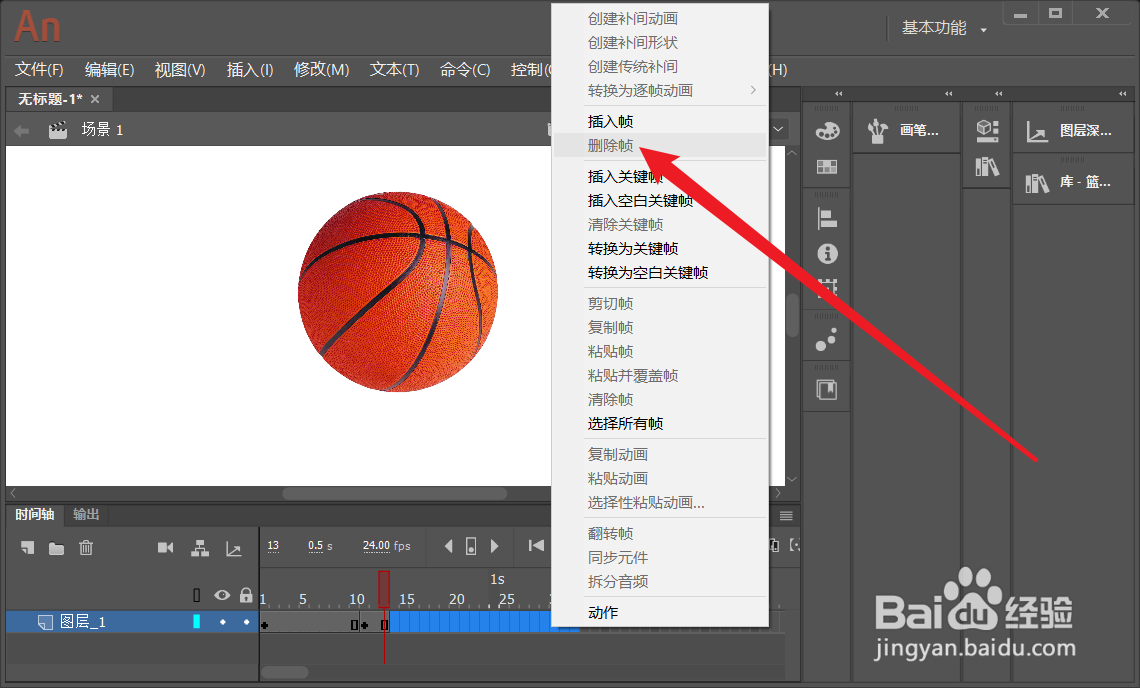Open the timeline panel options menu
This screenshot has height=688, width=1140.
pyautogui.click(x=786, y=516)
